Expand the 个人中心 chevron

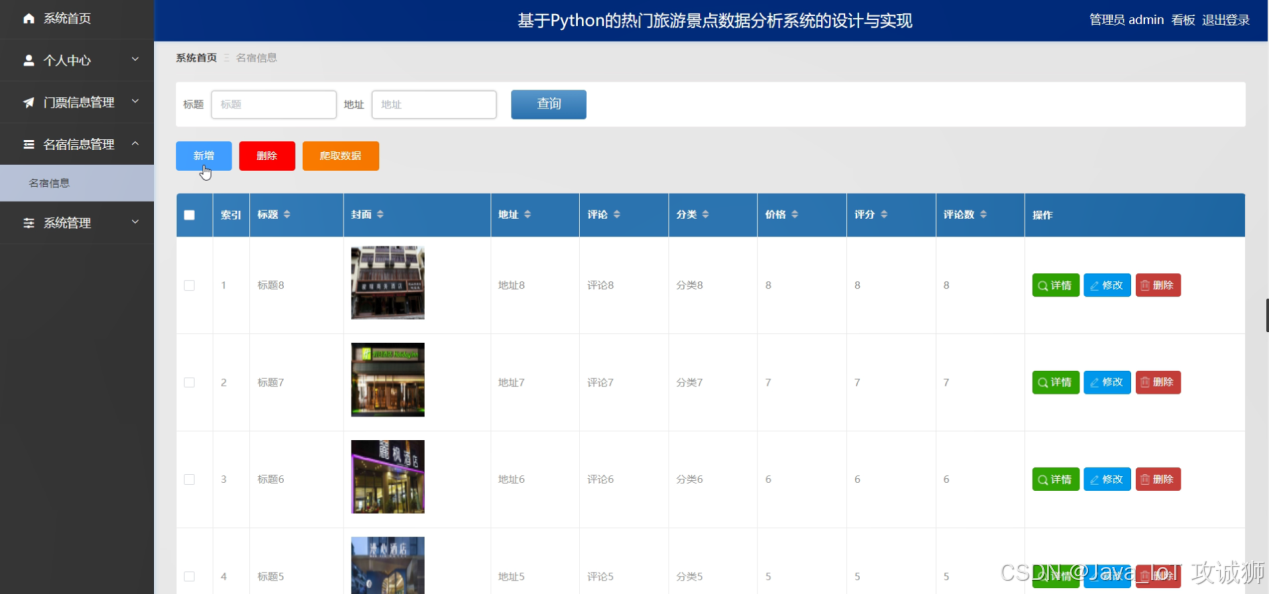(x=135, y=60)
